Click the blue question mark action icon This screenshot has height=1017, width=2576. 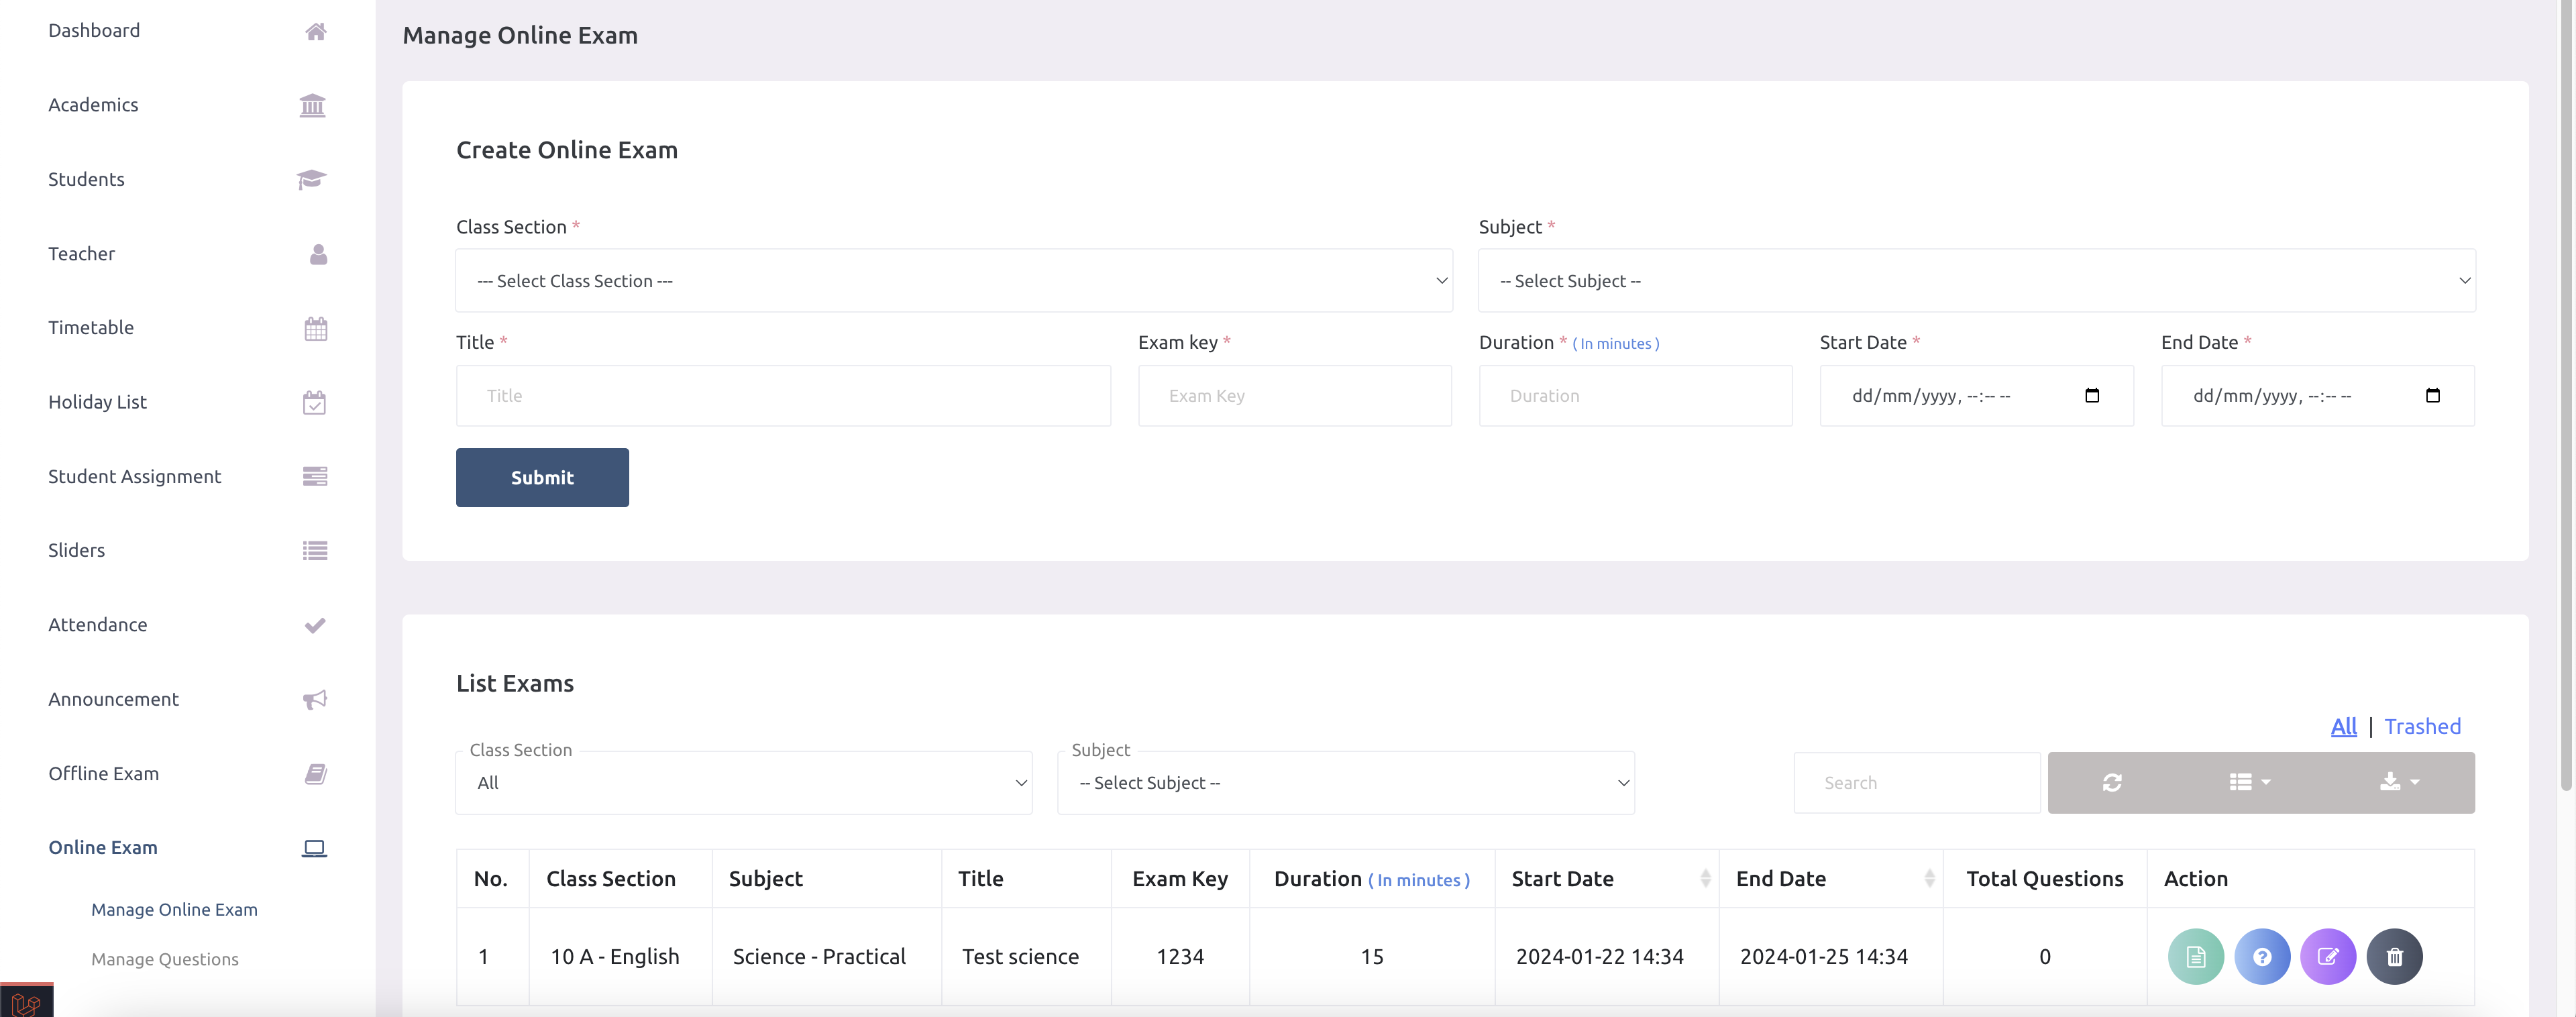coord(2261,956)
